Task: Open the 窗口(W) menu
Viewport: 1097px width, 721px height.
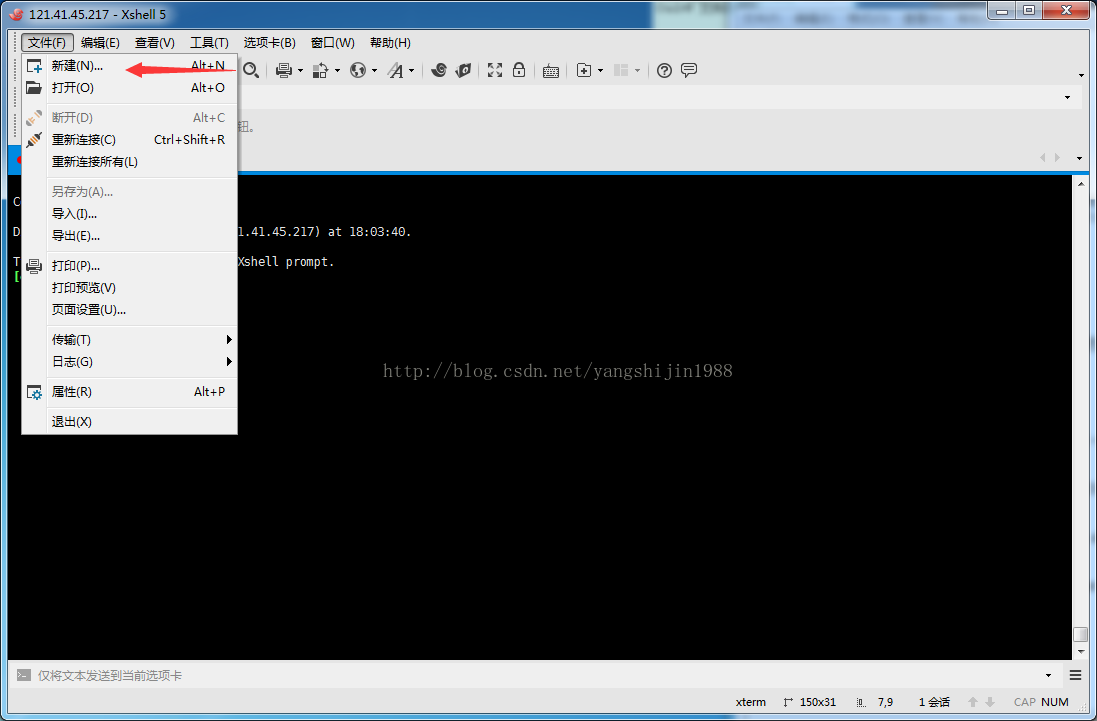Action: click(x=332, y=43)
